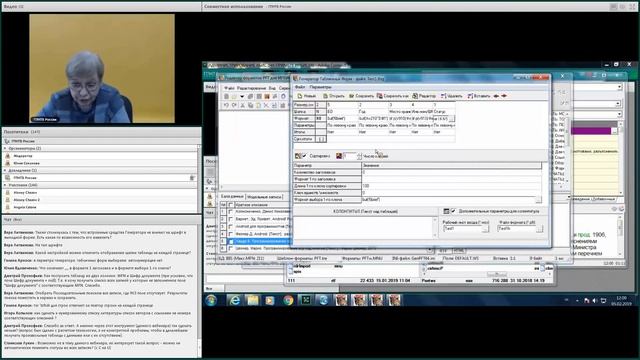
Task: Click the black left arrow toolbar icon
Action: pyautogui.click(x=496, y=96)
